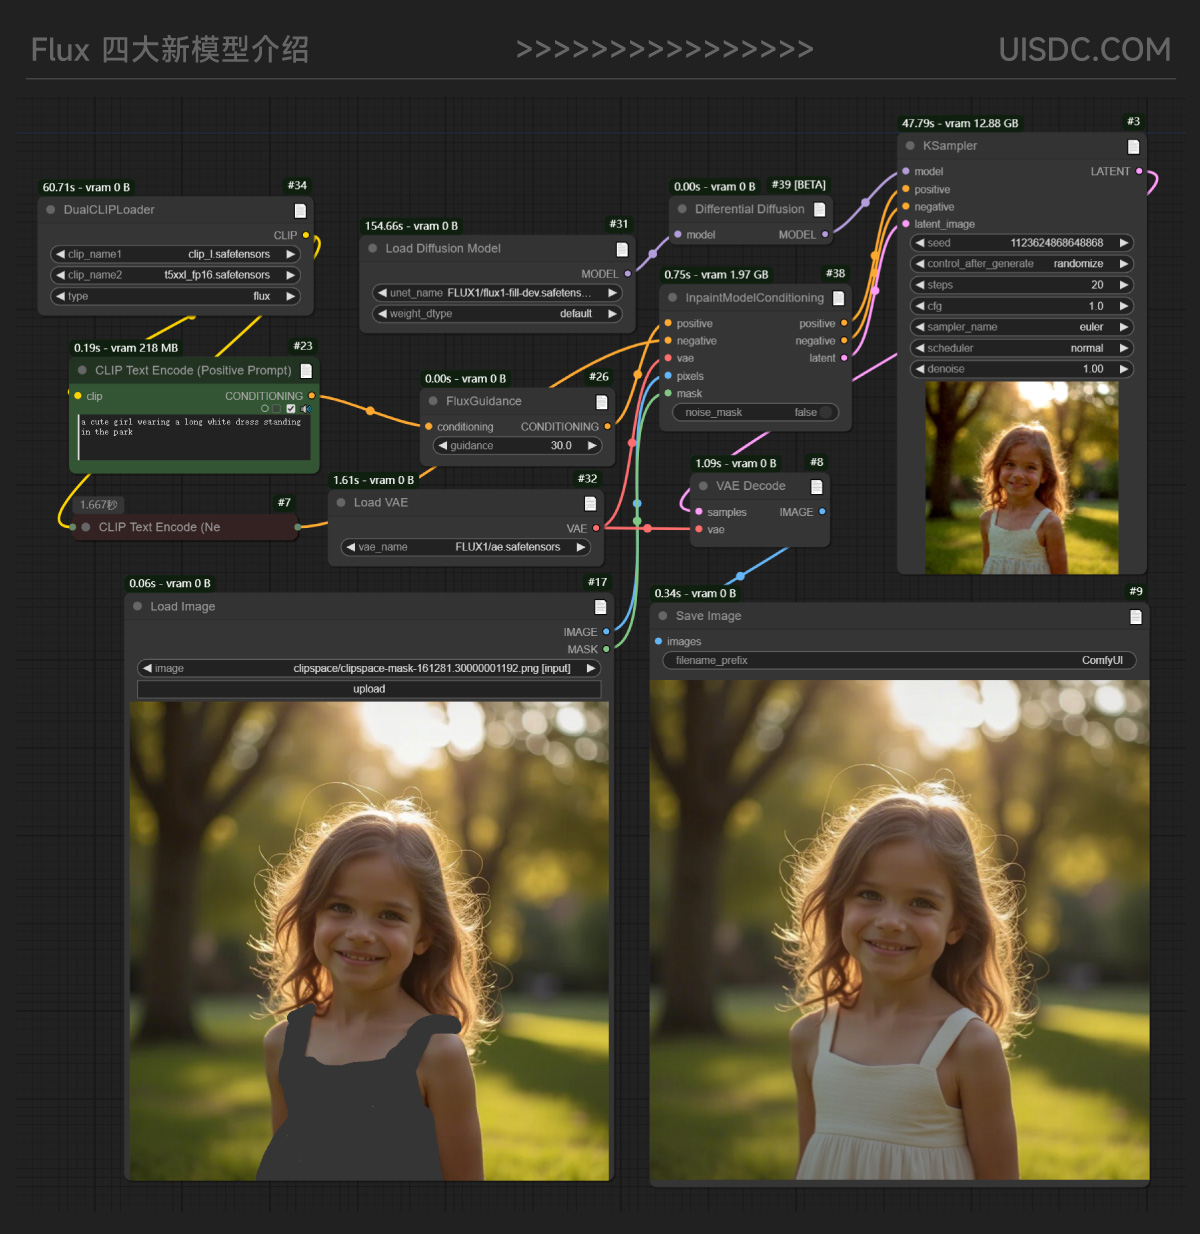This screenshot has height=1234, width=1200.
Task: Click the guidance 30.0 value slider
Action: click(518, 446)
